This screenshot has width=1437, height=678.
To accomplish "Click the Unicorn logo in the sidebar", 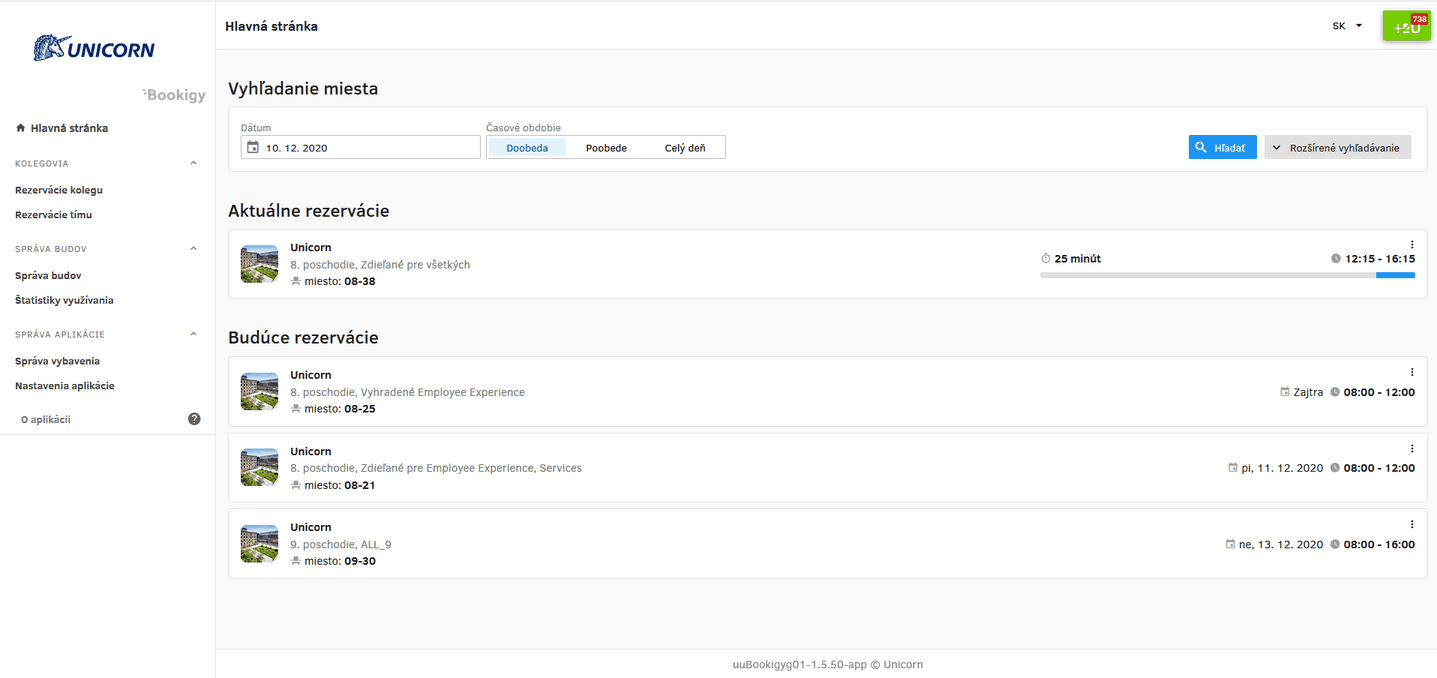I will point(94,48).
